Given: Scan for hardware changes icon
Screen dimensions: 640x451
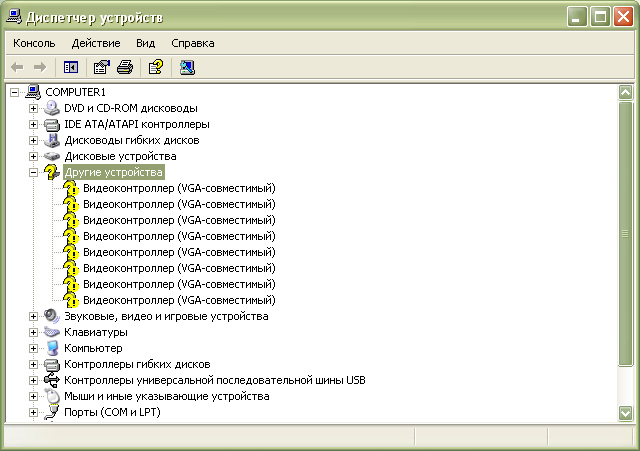Looking at the screenshot, I should [187, 67].
